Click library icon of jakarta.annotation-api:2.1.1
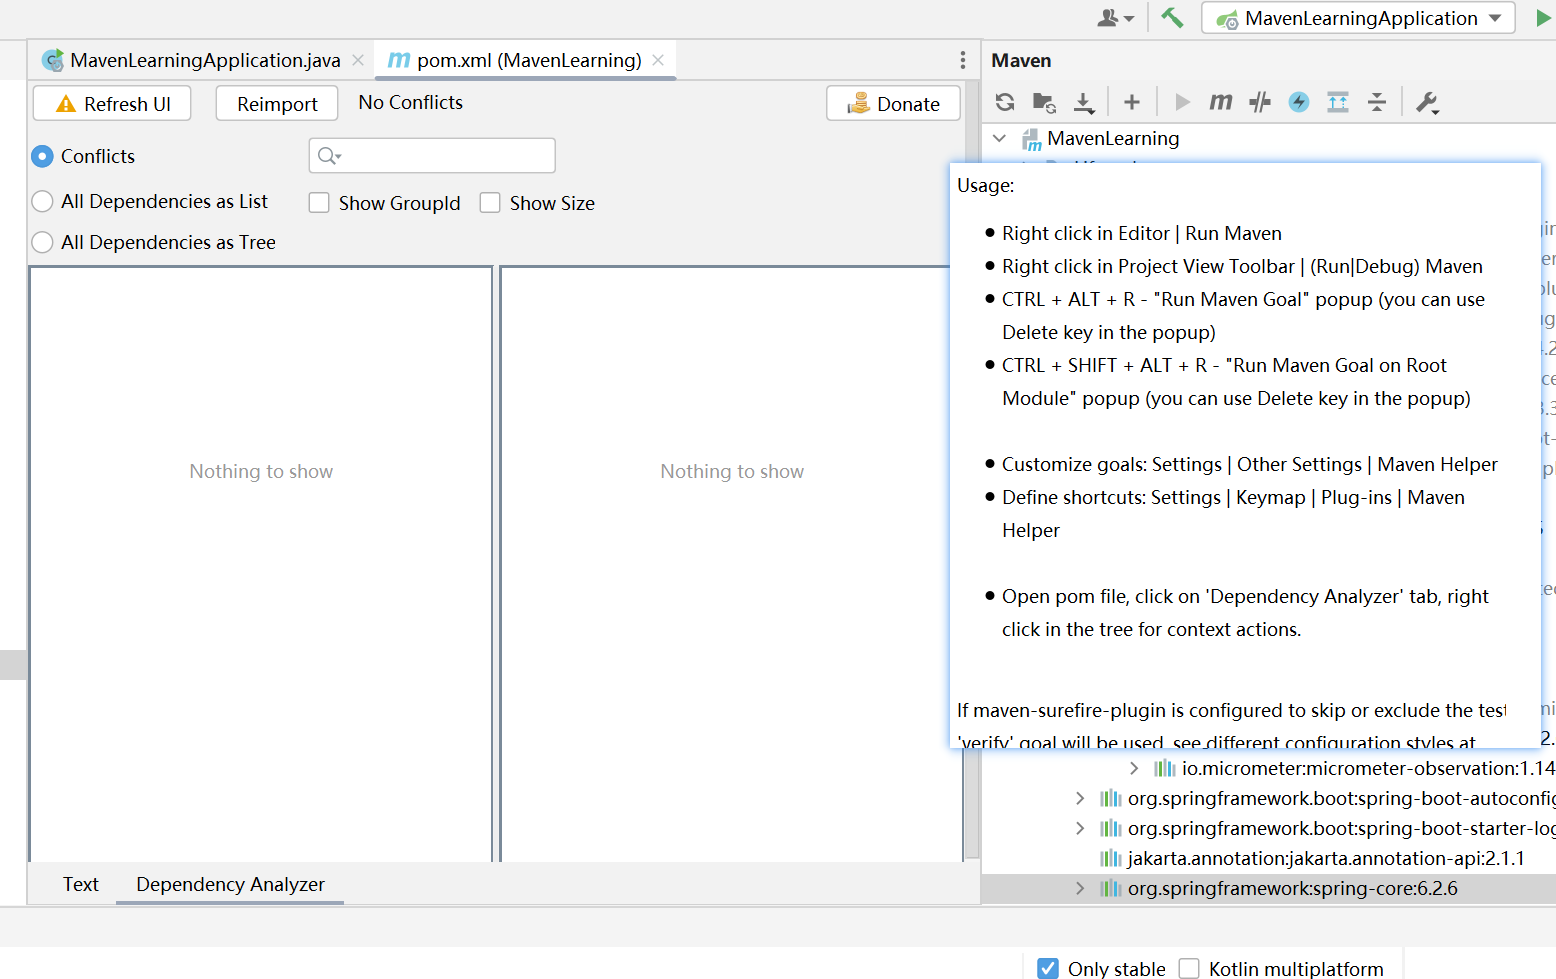This screenshot has width=1556, height=979. pyautogui.click(x=1110, y=858)
